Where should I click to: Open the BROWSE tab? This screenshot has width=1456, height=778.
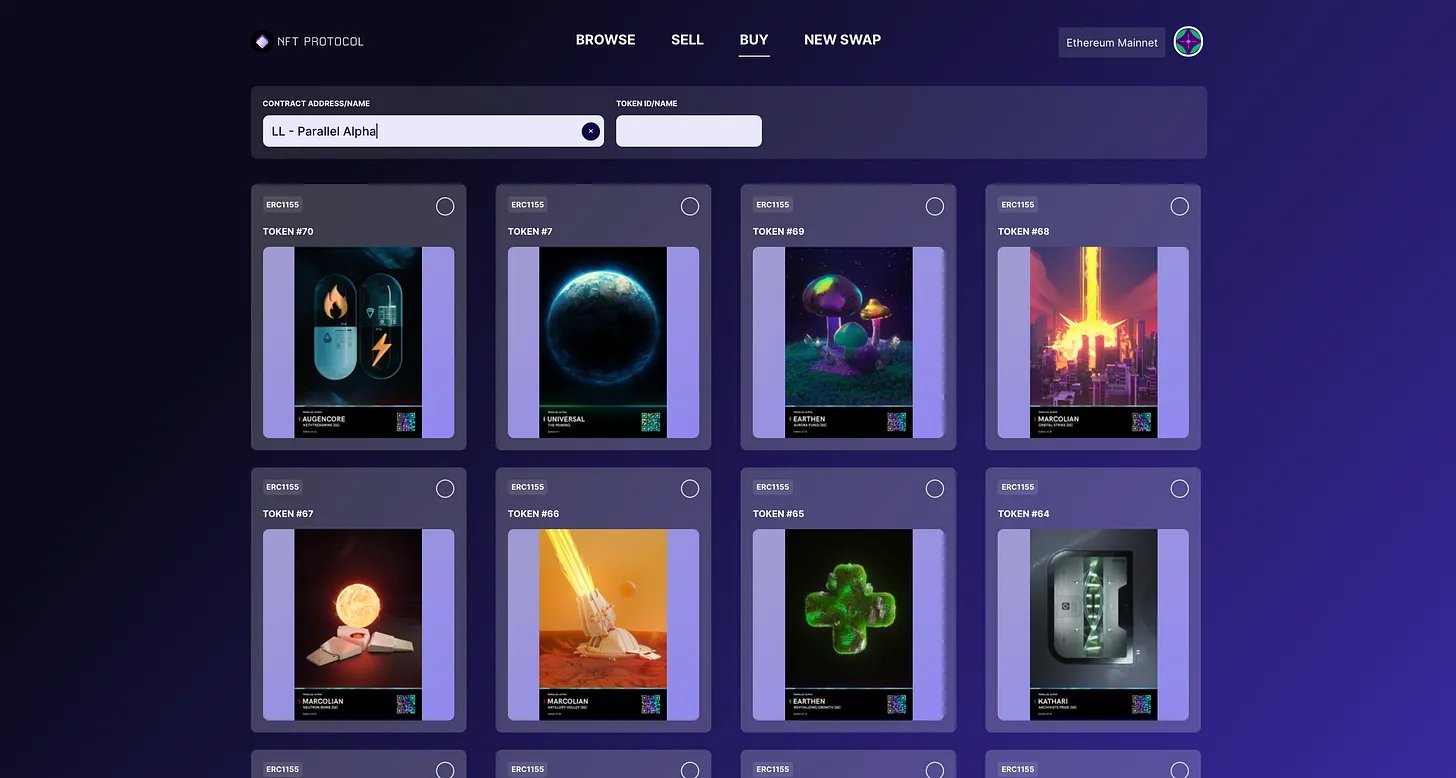(605, 40)
